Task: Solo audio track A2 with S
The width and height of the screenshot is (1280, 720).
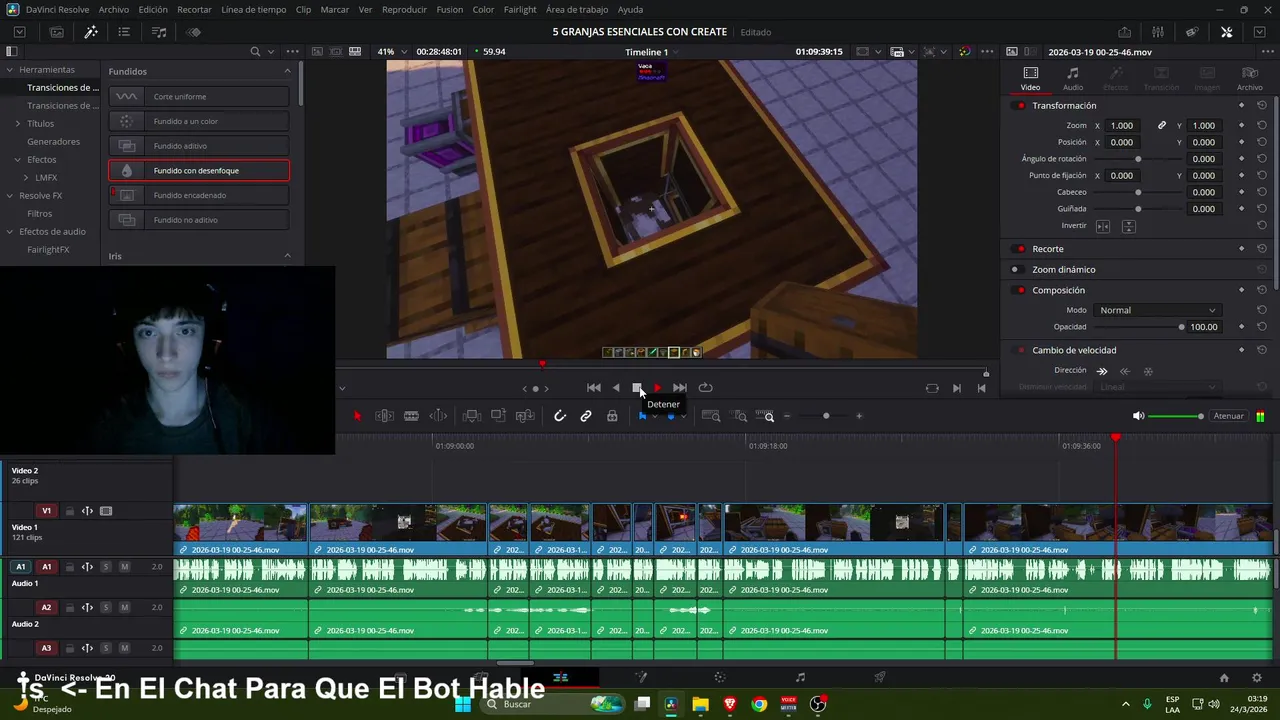Action: [105, 608]
